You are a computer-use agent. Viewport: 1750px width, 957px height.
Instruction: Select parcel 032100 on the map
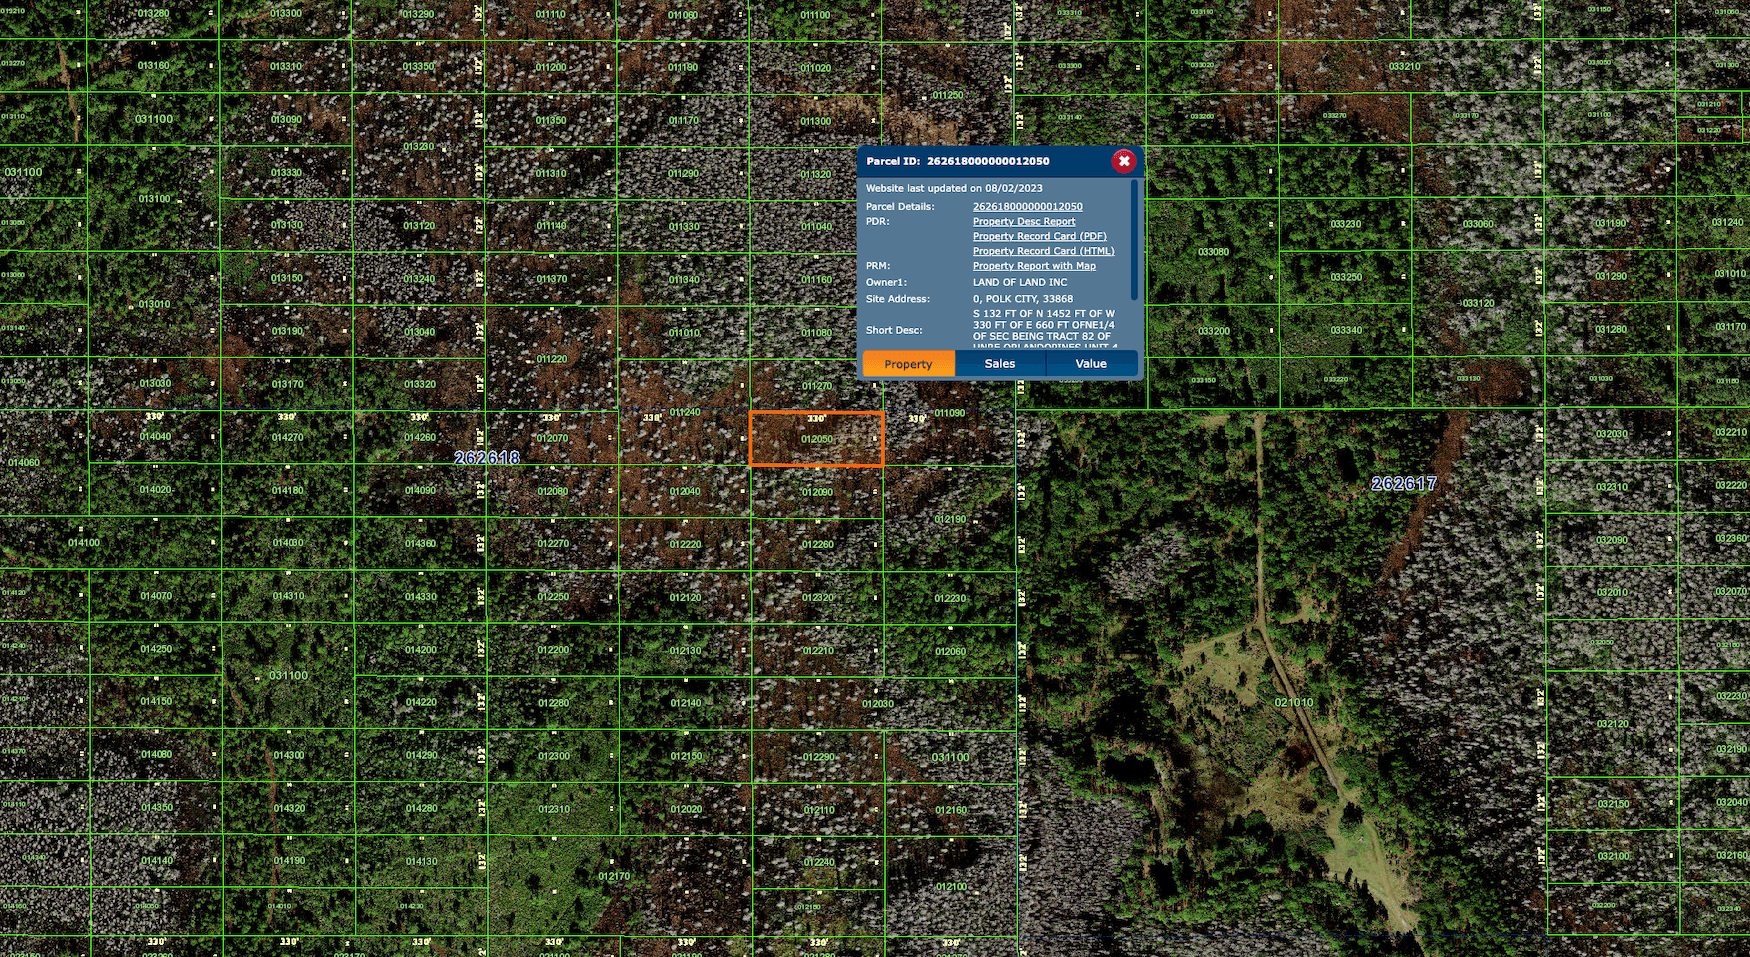pyautogui.click(x=1613, y=856)
